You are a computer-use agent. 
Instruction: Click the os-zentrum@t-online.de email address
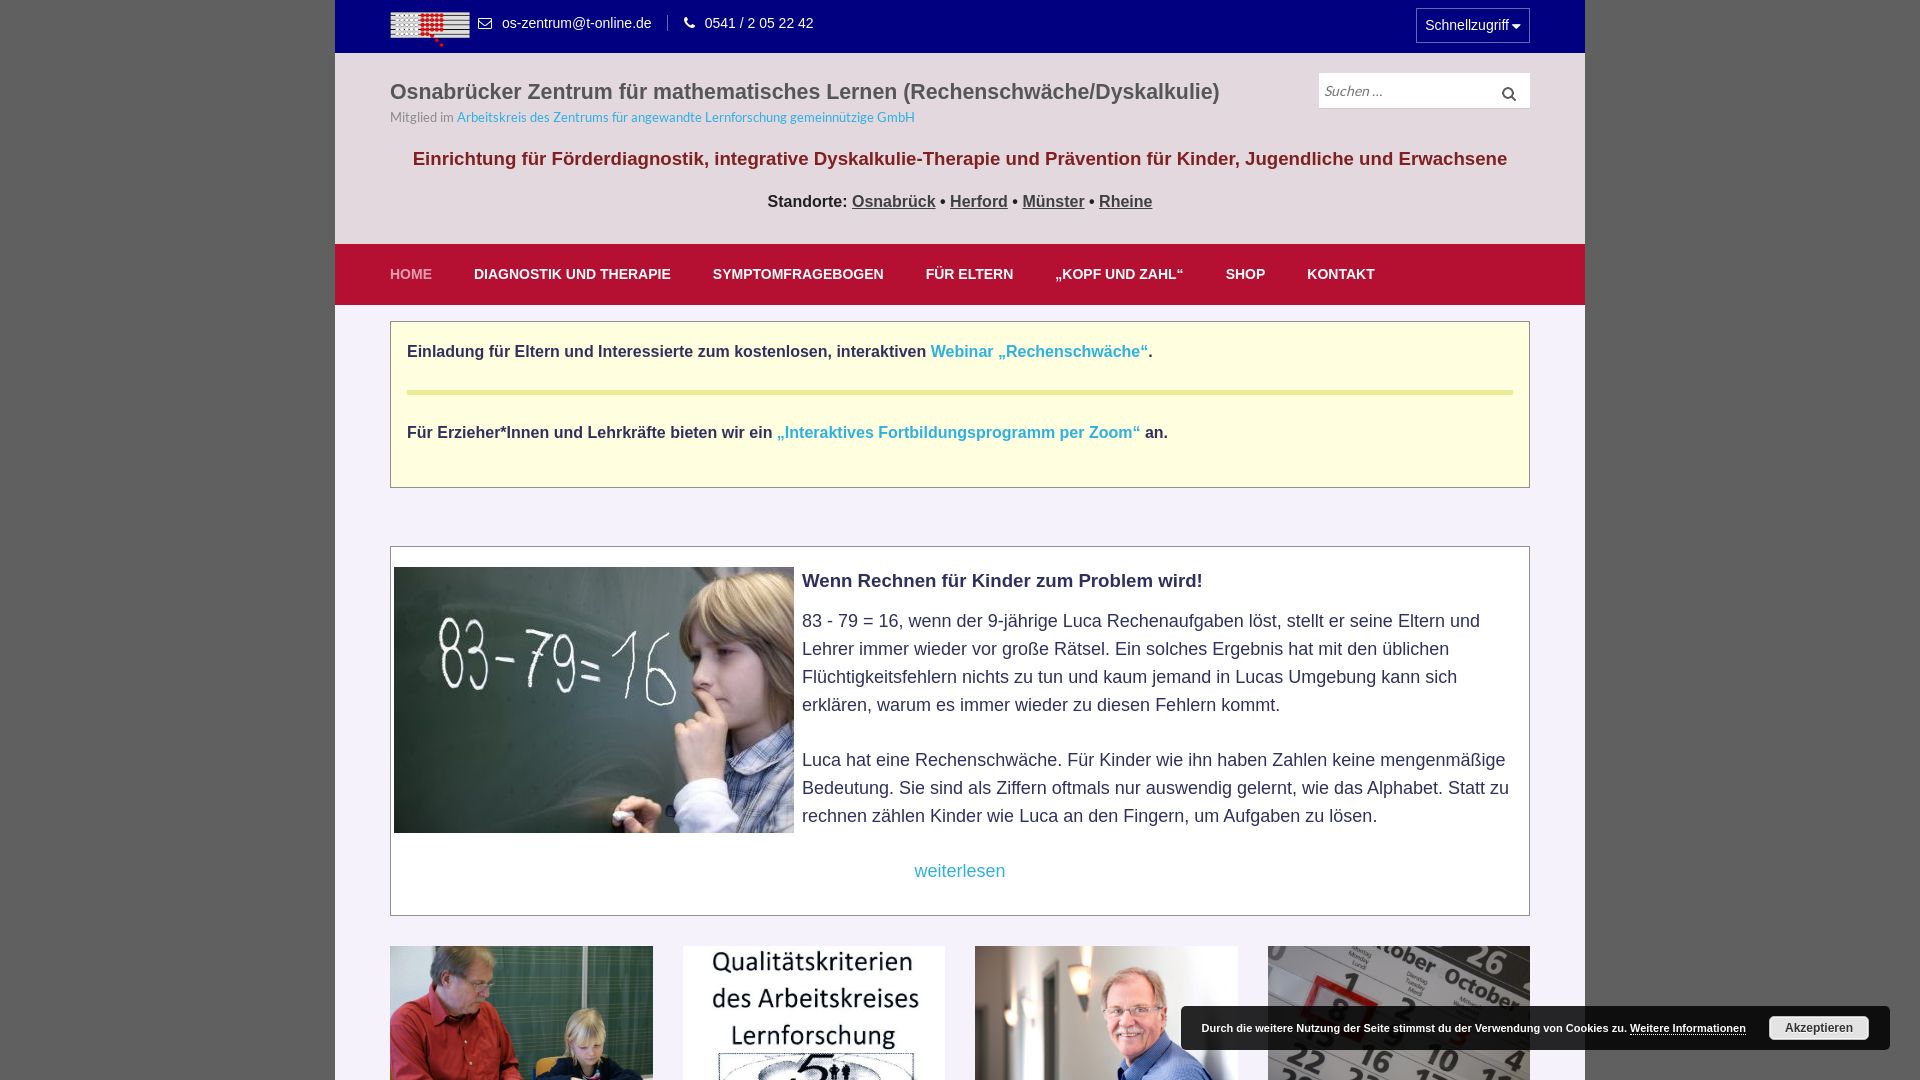coord(576,23)
